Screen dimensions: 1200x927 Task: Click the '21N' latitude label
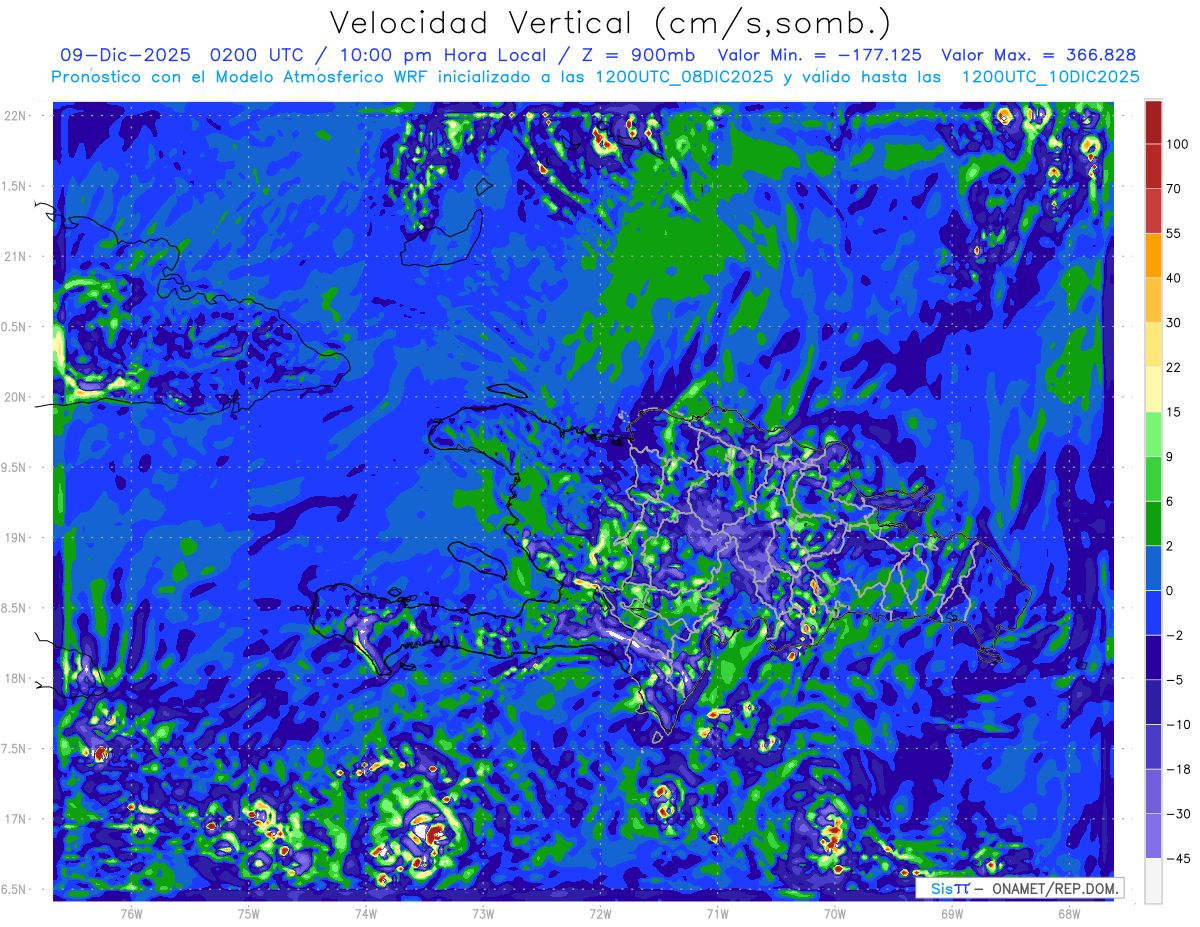pyautogui.click(x=17, y=257)
